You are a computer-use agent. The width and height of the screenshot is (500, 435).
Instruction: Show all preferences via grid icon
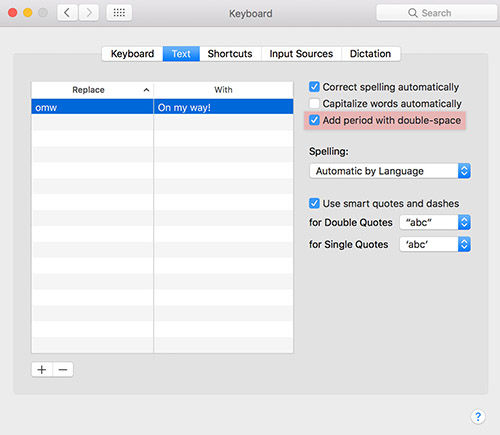(119, 13)
